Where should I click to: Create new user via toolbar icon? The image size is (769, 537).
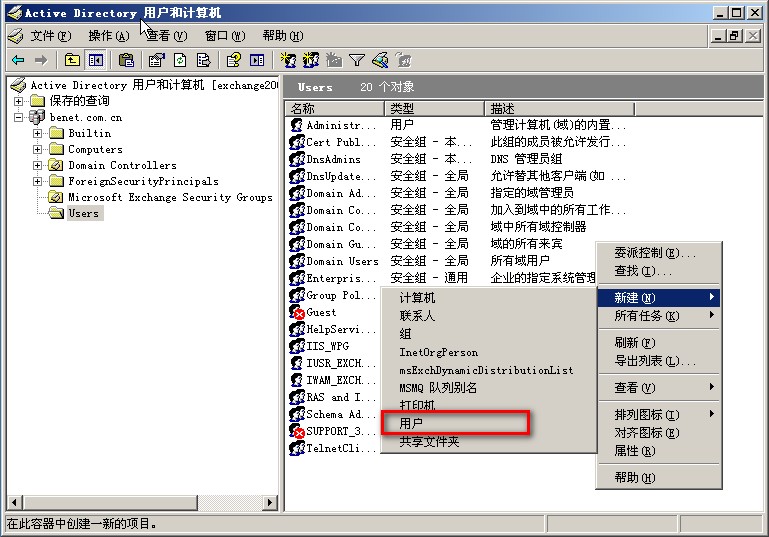tap(288, 60)
